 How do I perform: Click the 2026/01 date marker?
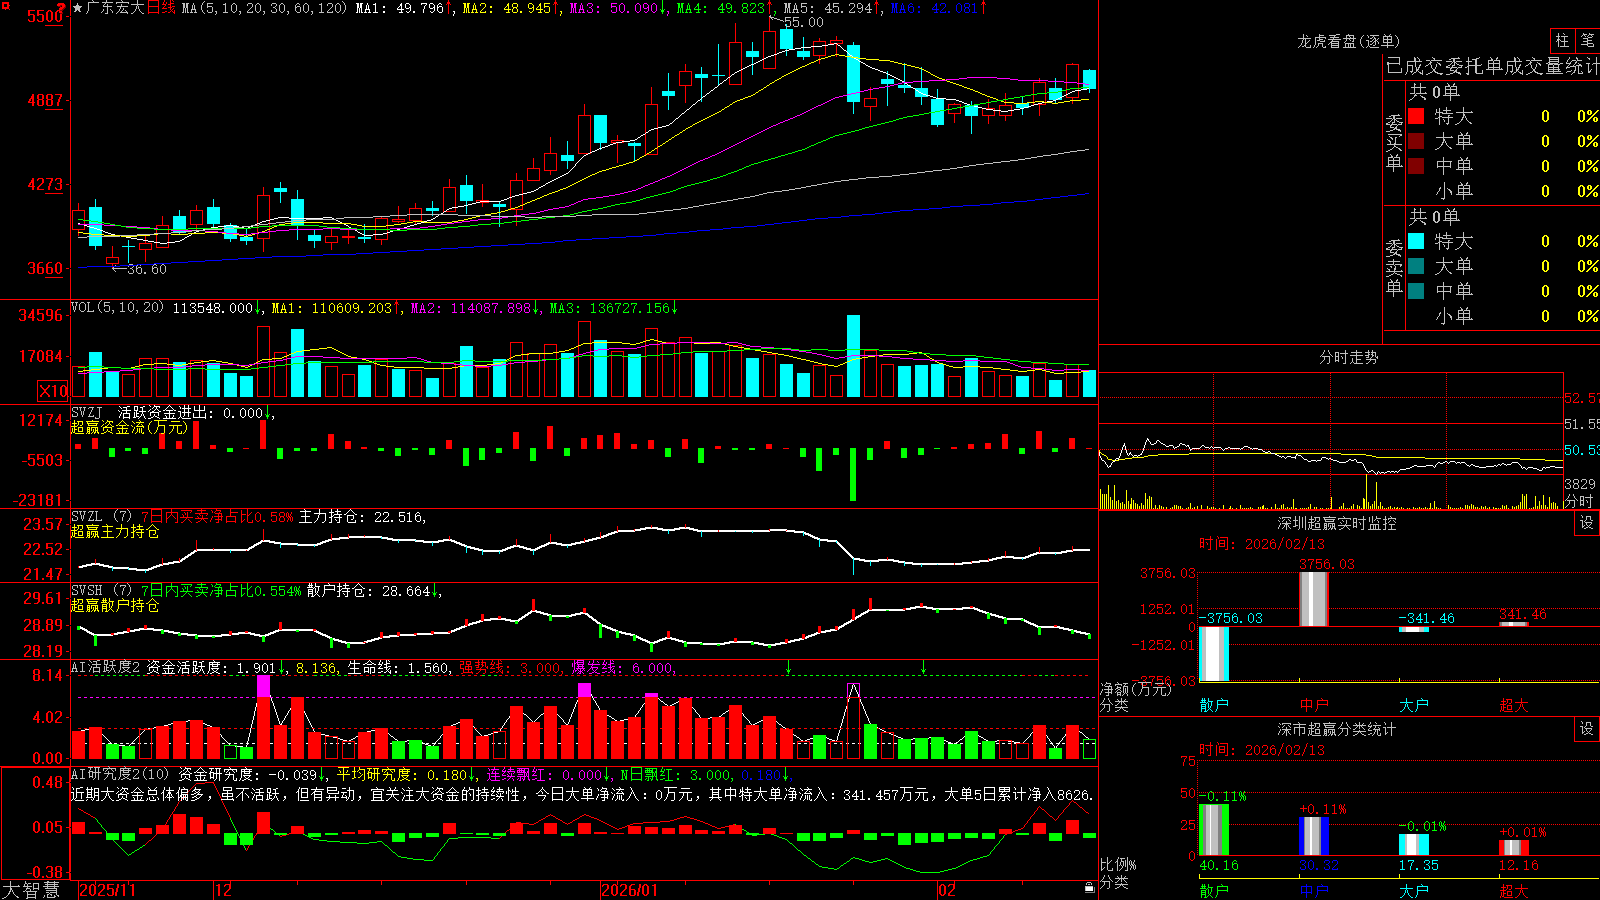click(630, 890)
